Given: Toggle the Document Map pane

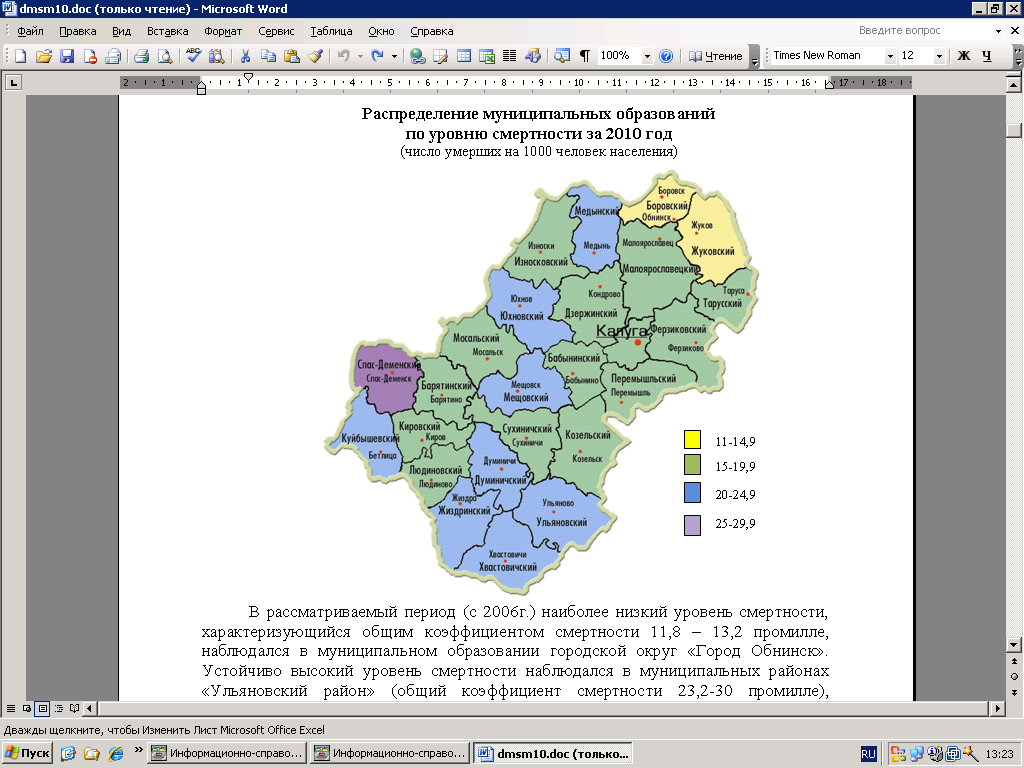Looking at the screenshot, I should click(x=562, y=56).
